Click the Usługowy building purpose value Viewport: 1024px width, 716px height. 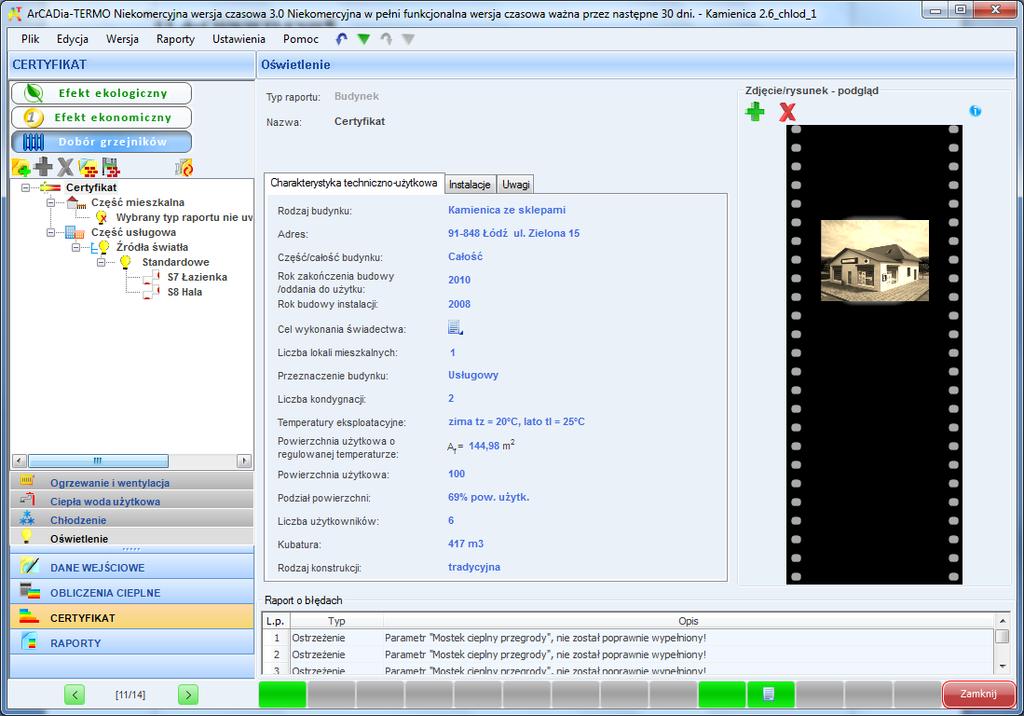[473, 375]
